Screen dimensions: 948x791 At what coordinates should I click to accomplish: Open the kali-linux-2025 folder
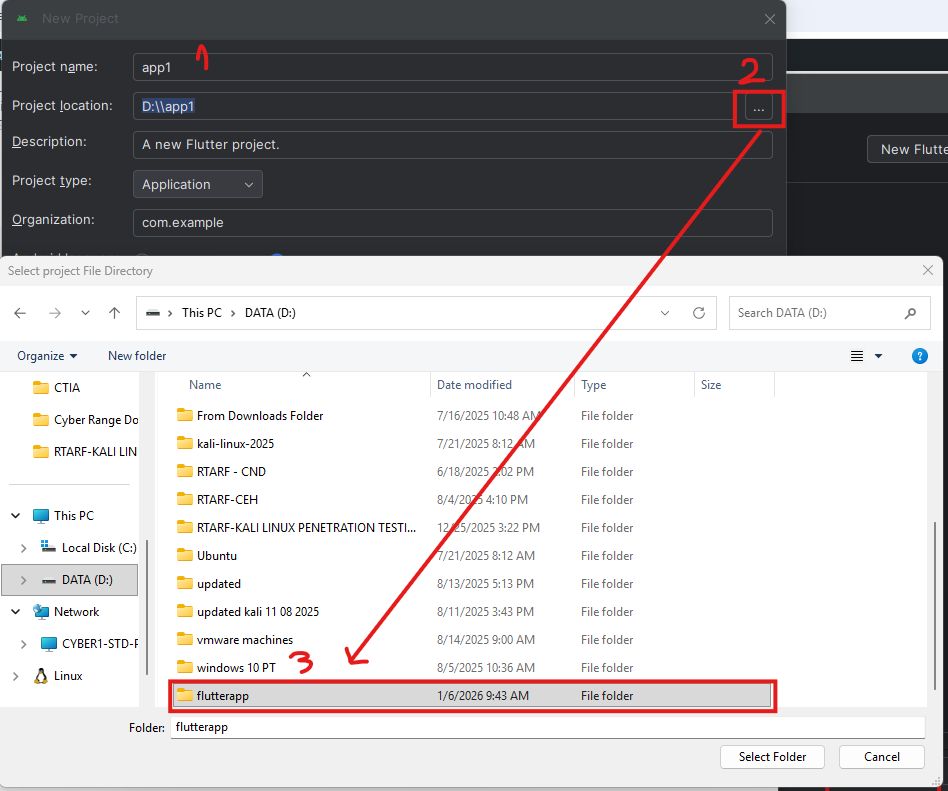point(235,444)
